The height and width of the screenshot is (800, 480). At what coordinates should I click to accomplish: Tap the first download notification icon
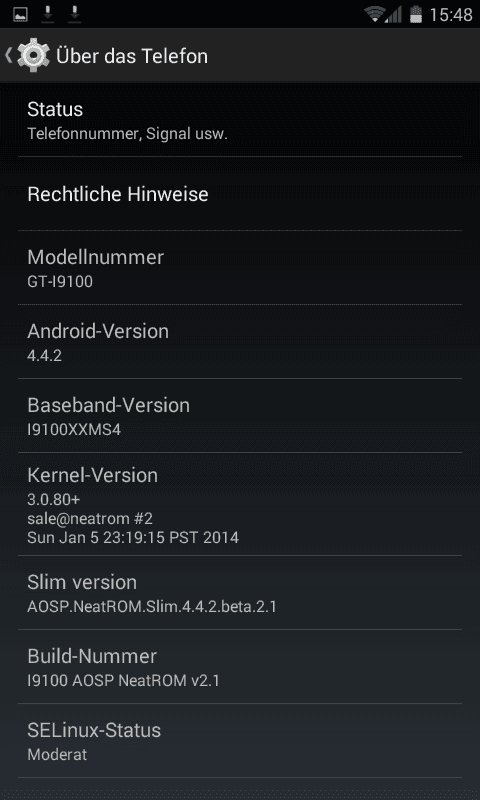point(48,14)
